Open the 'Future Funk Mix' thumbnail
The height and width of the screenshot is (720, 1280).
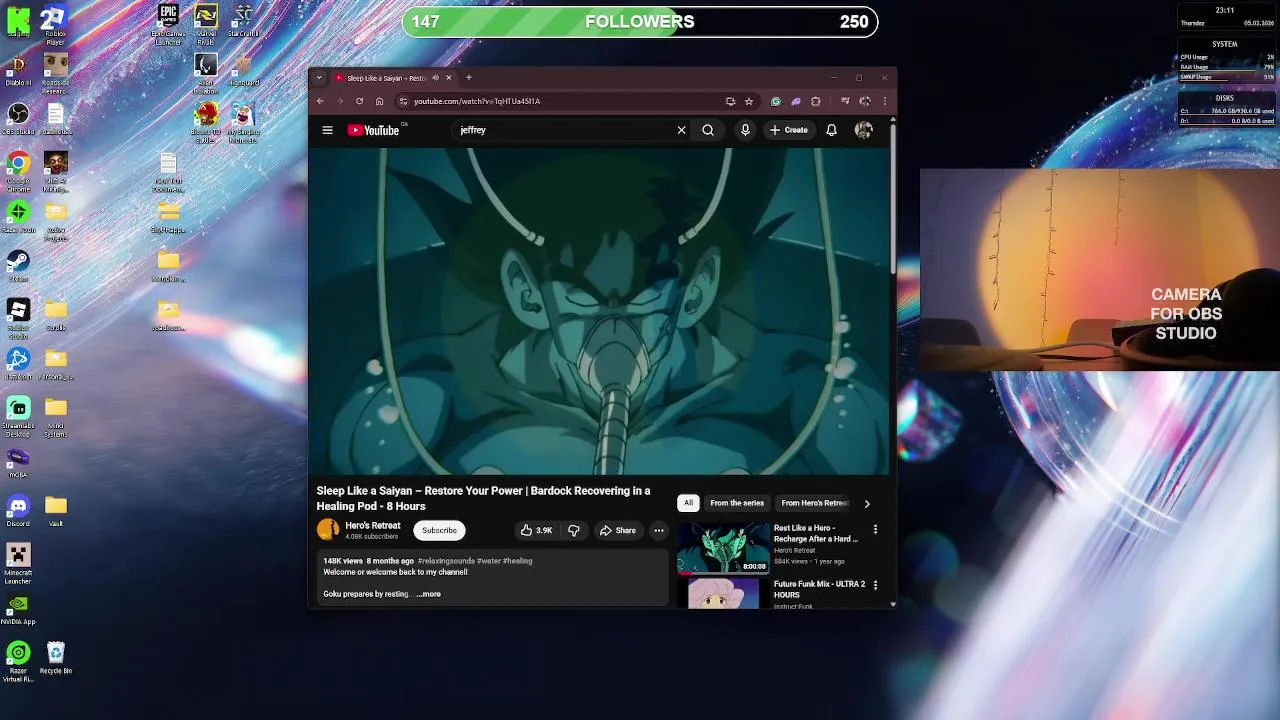(x=723, y=593)
